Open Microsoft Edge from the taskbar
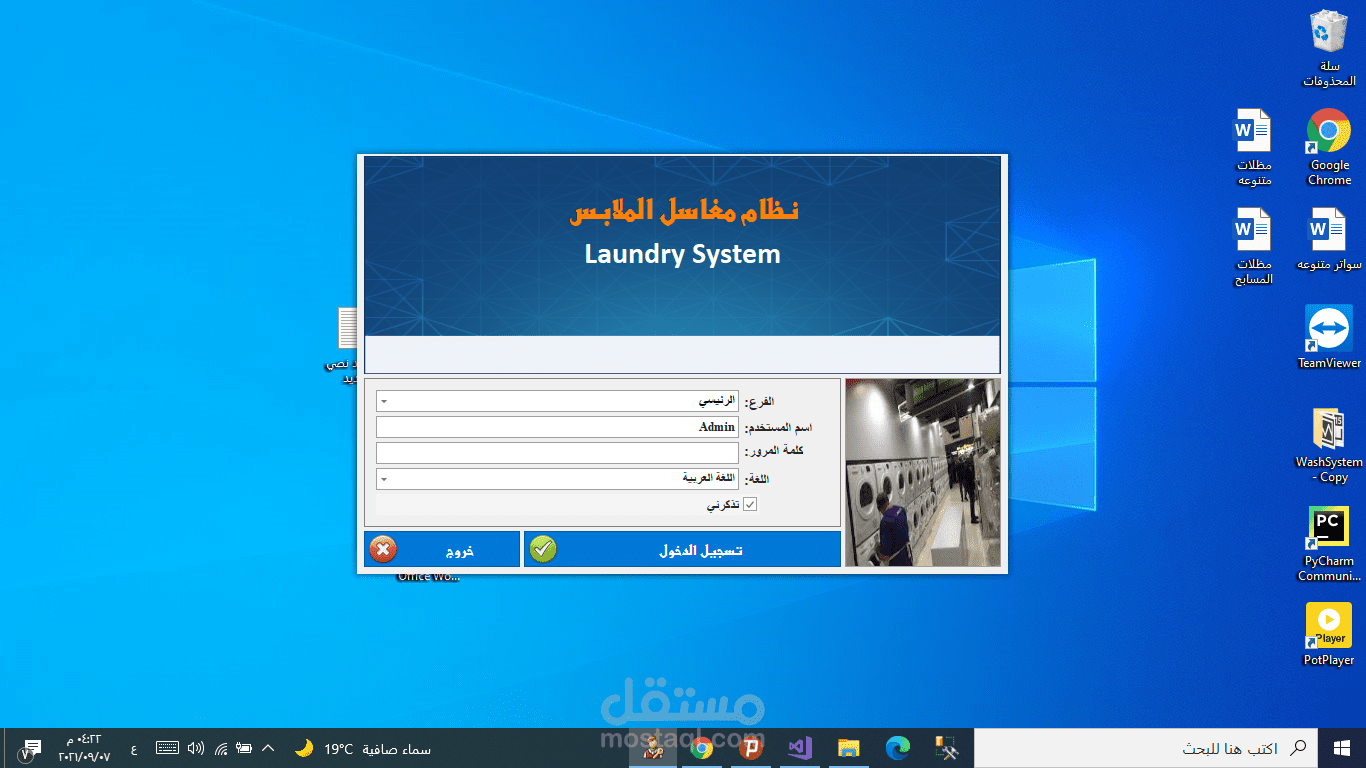1366x768 pixels. tap(897, 748)
